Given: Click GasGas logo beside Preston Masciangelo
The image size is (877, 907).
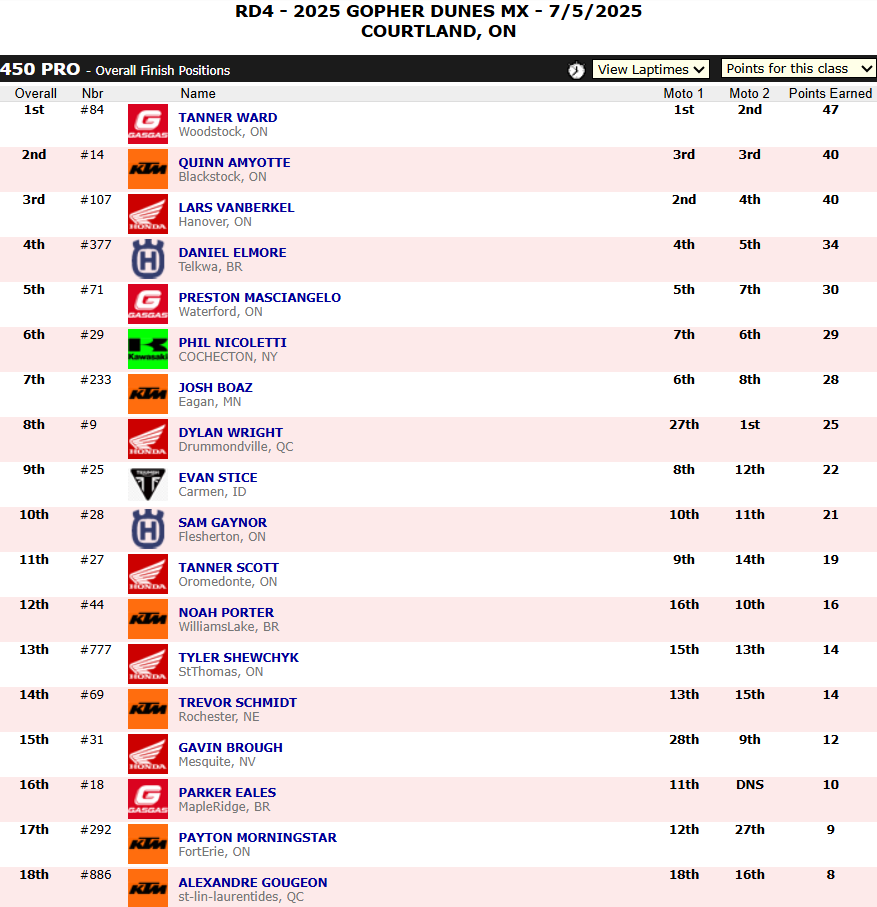Looking at the screenshot, I should (148, 304).
